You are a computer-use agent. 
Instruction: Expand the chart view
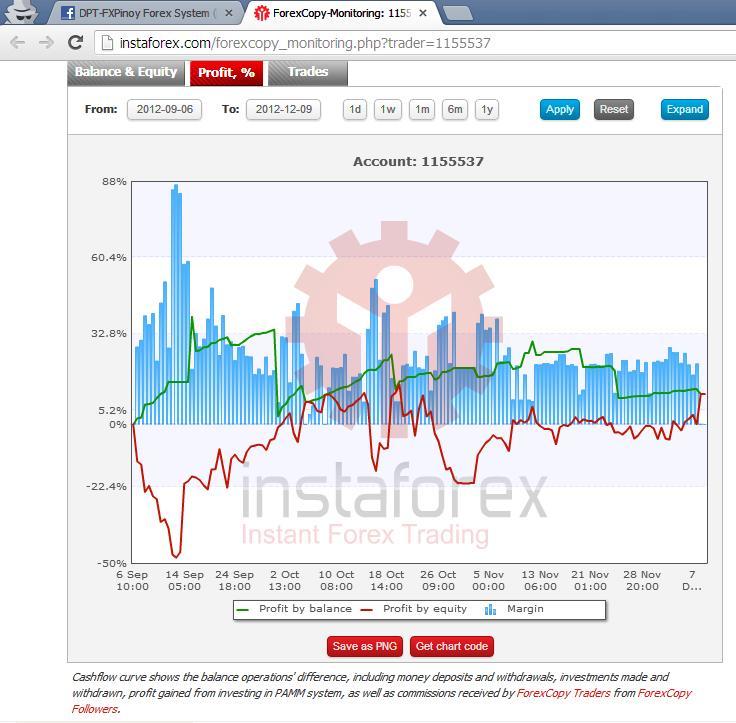(685, 109)
